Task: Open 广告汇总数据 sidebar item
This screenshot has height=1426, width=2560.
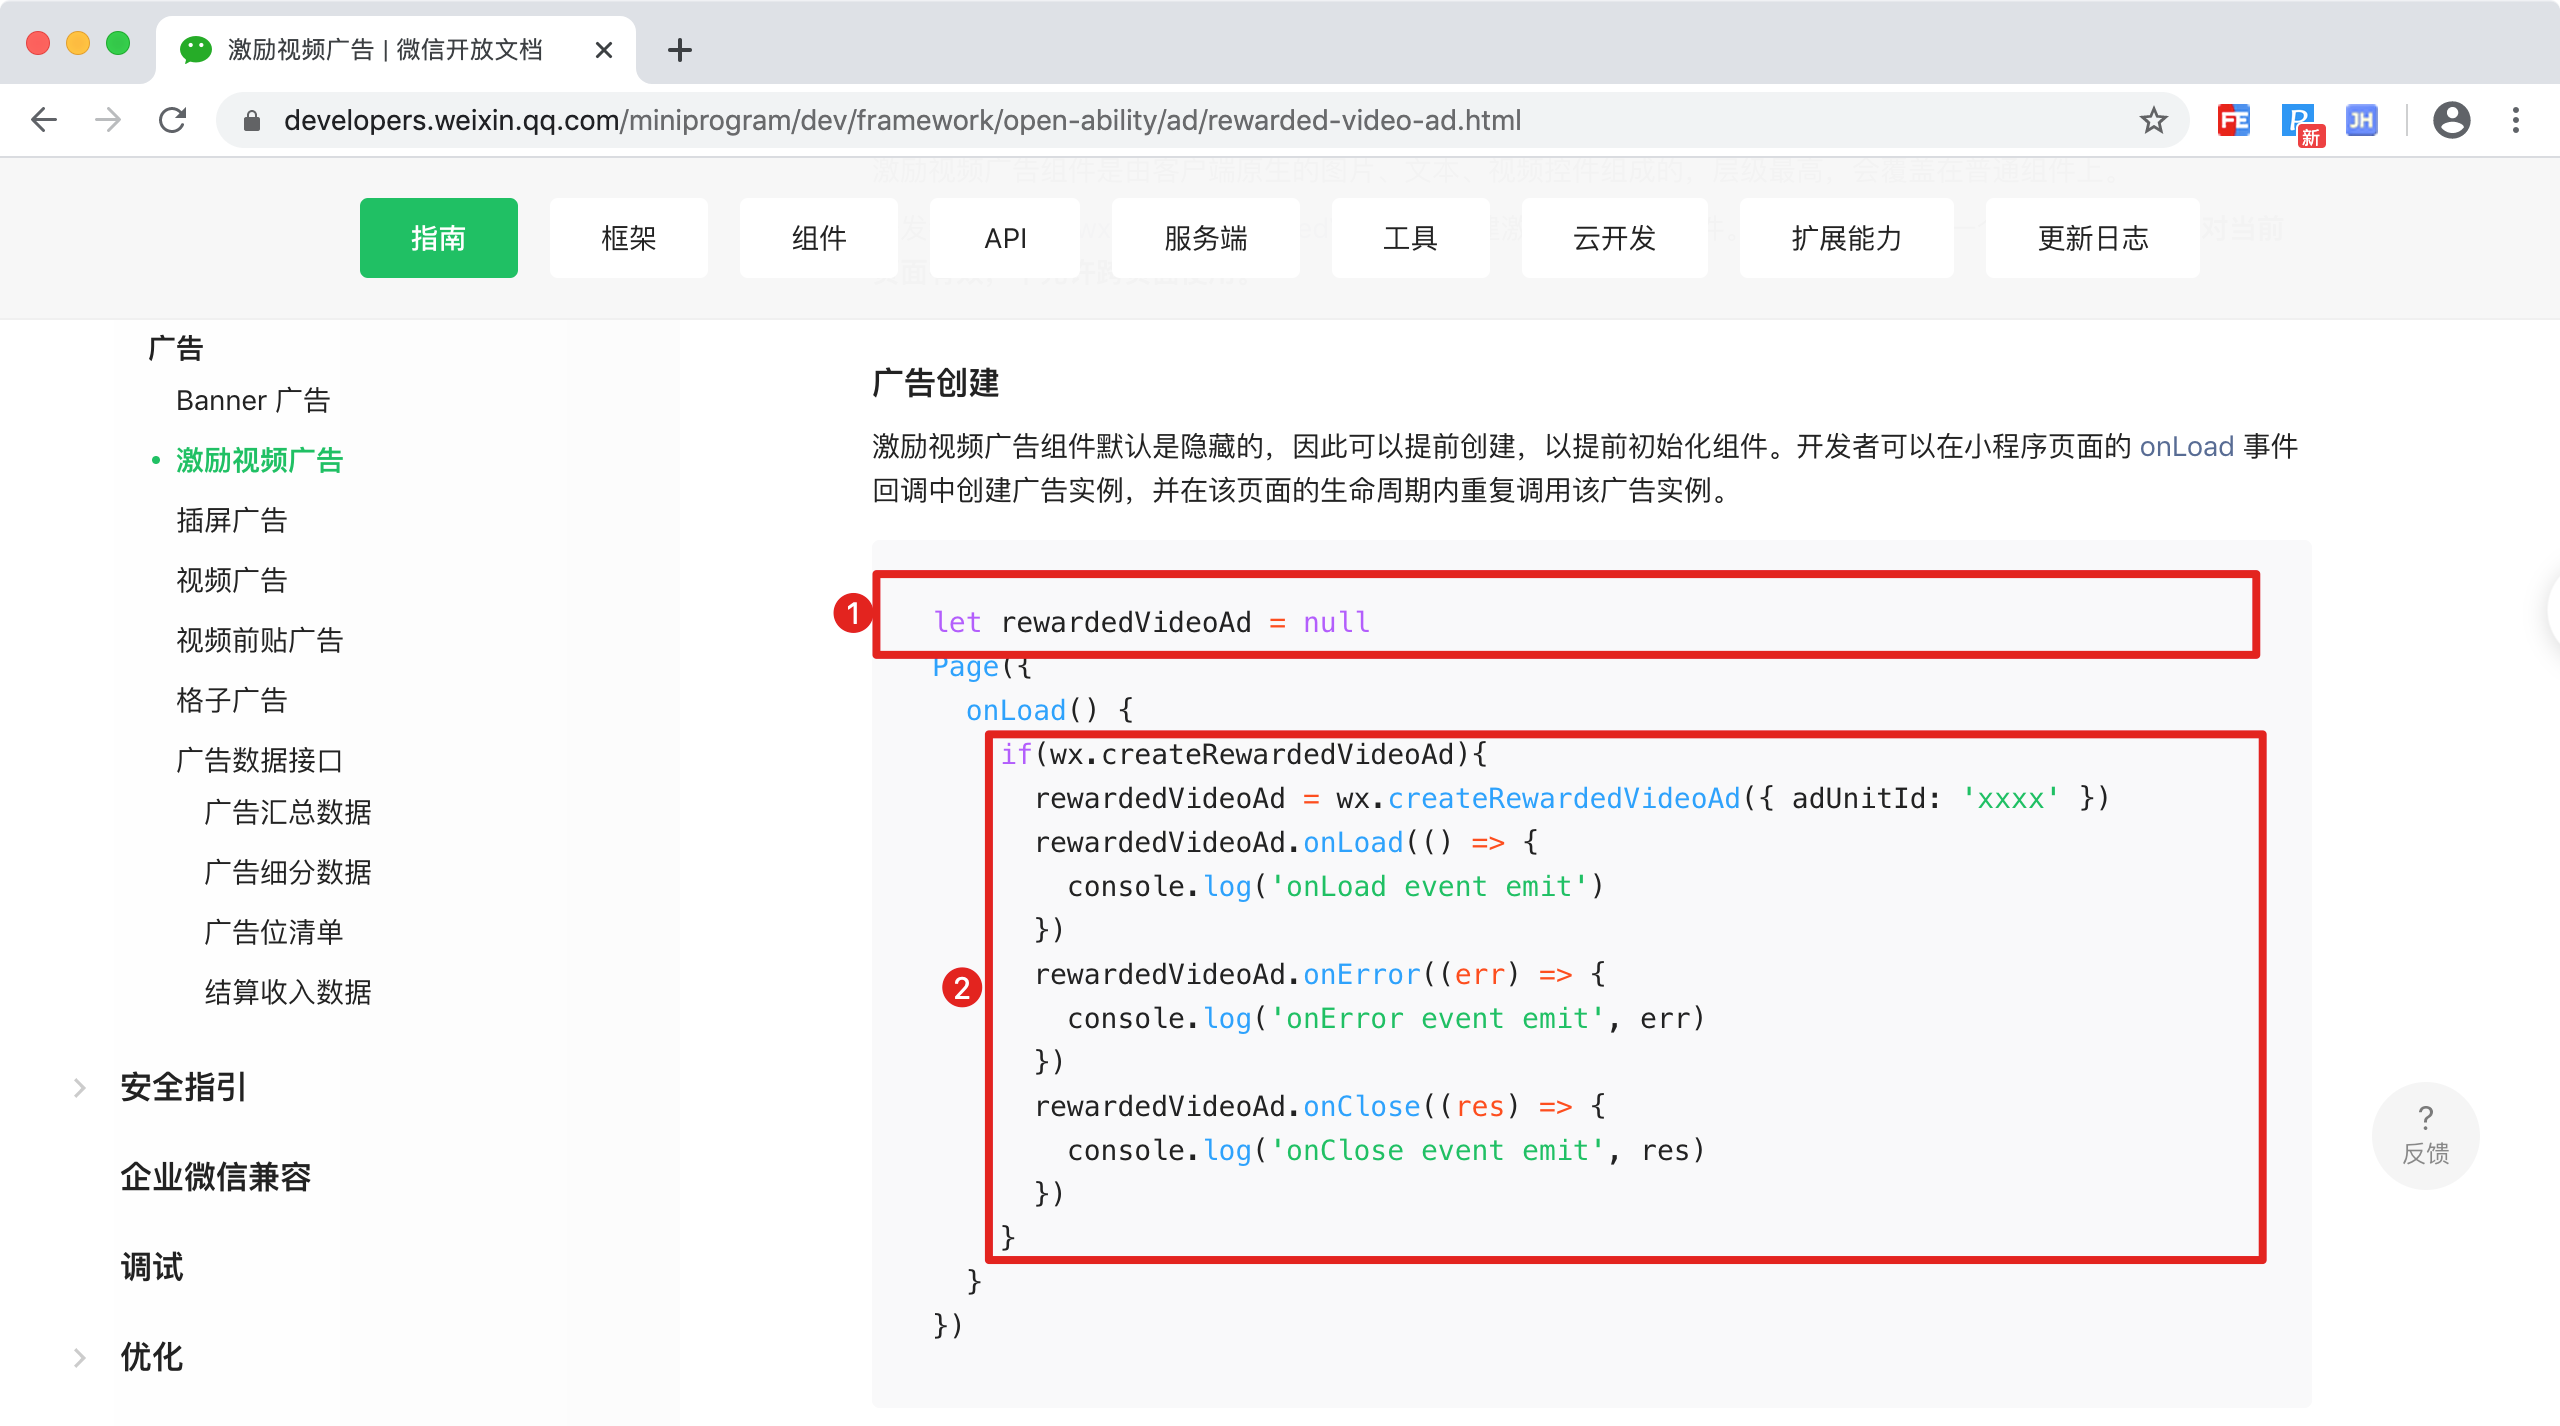Action: point(287,812)
